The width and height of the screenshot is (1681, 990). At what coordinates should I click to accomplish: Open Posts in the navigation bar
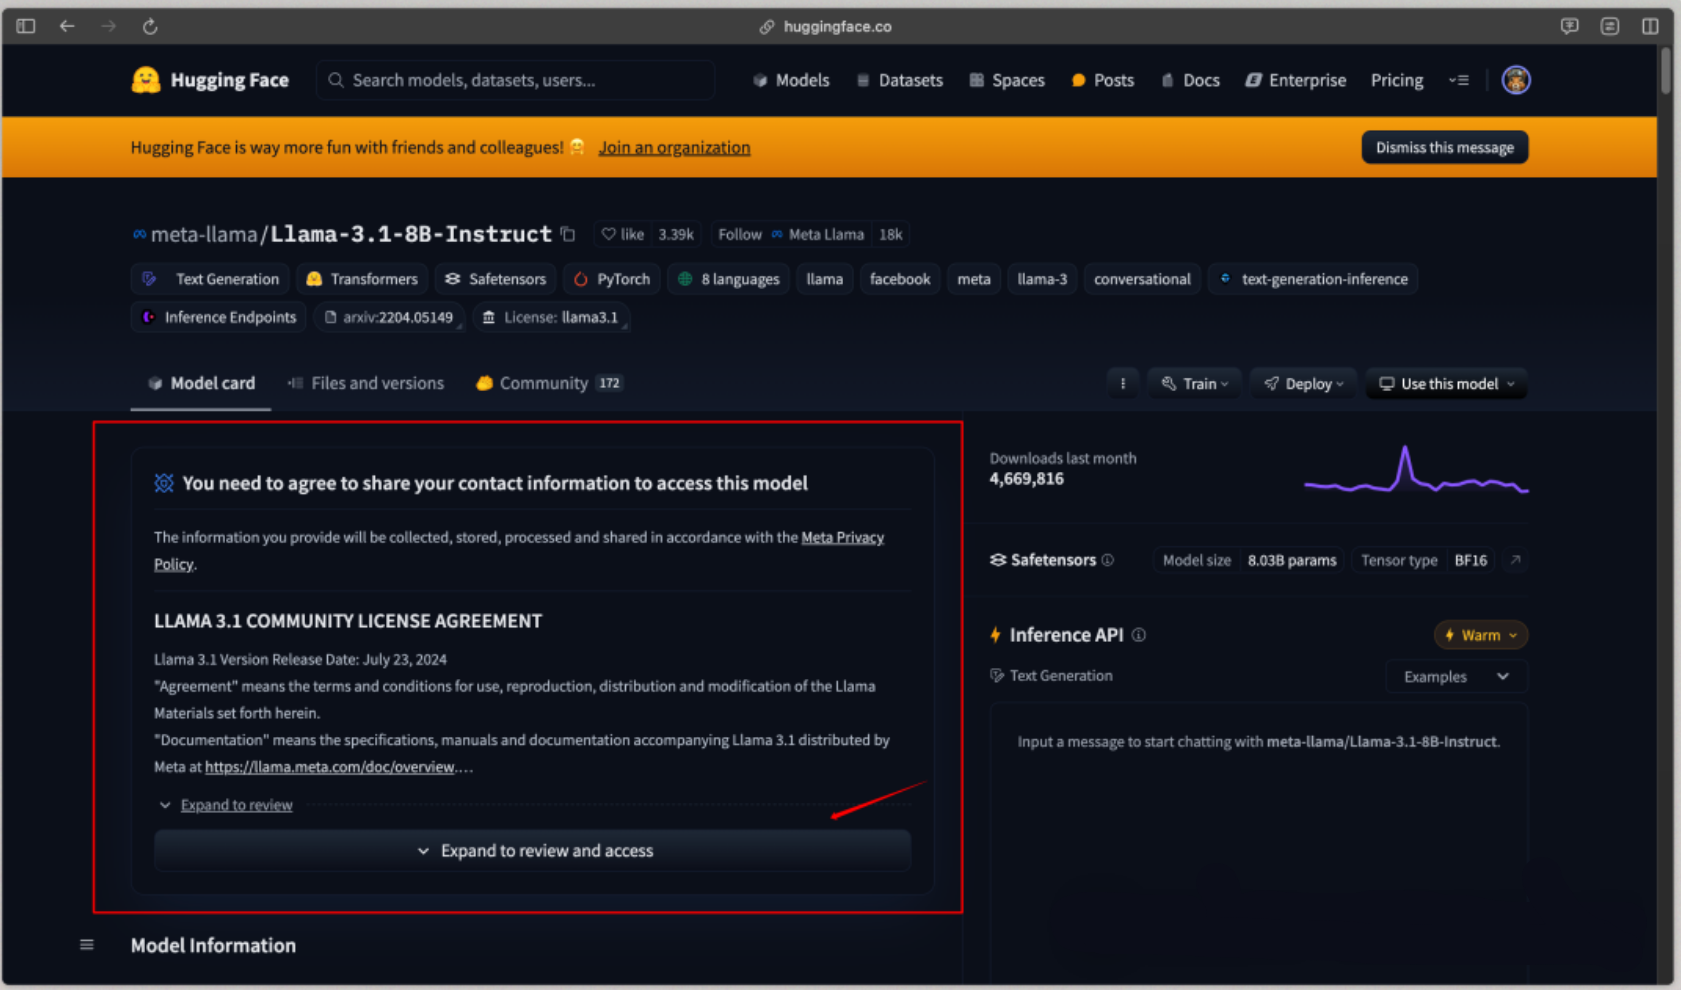tap(1103, 80)
